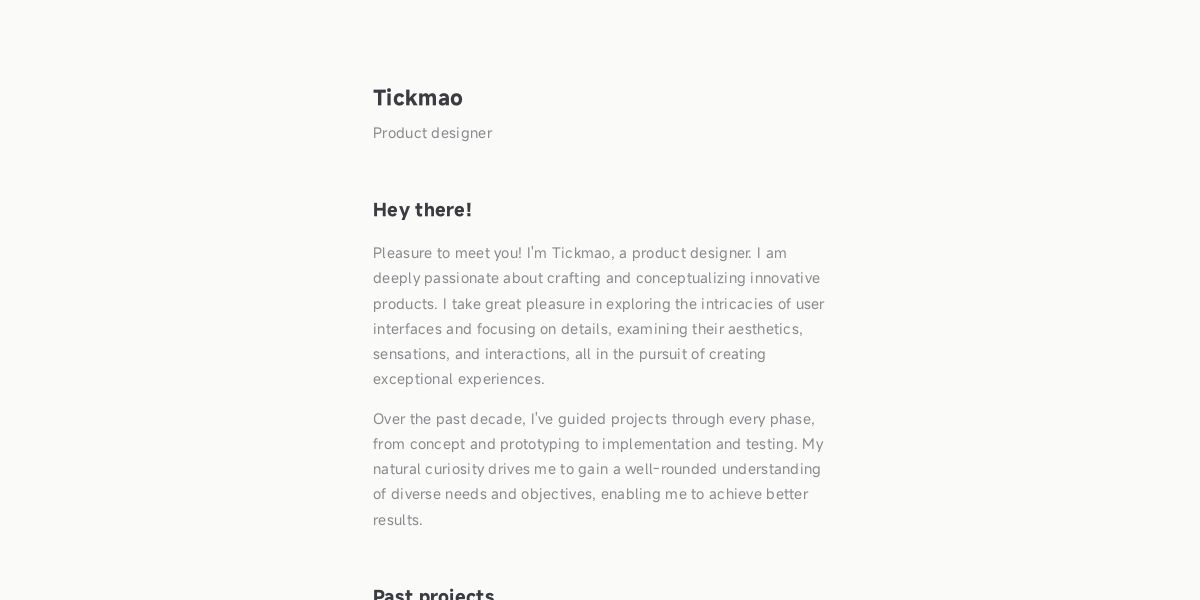Click the hyphenated word "well-rounded"
Viewport: 1200px width, 600px height.
671,469
